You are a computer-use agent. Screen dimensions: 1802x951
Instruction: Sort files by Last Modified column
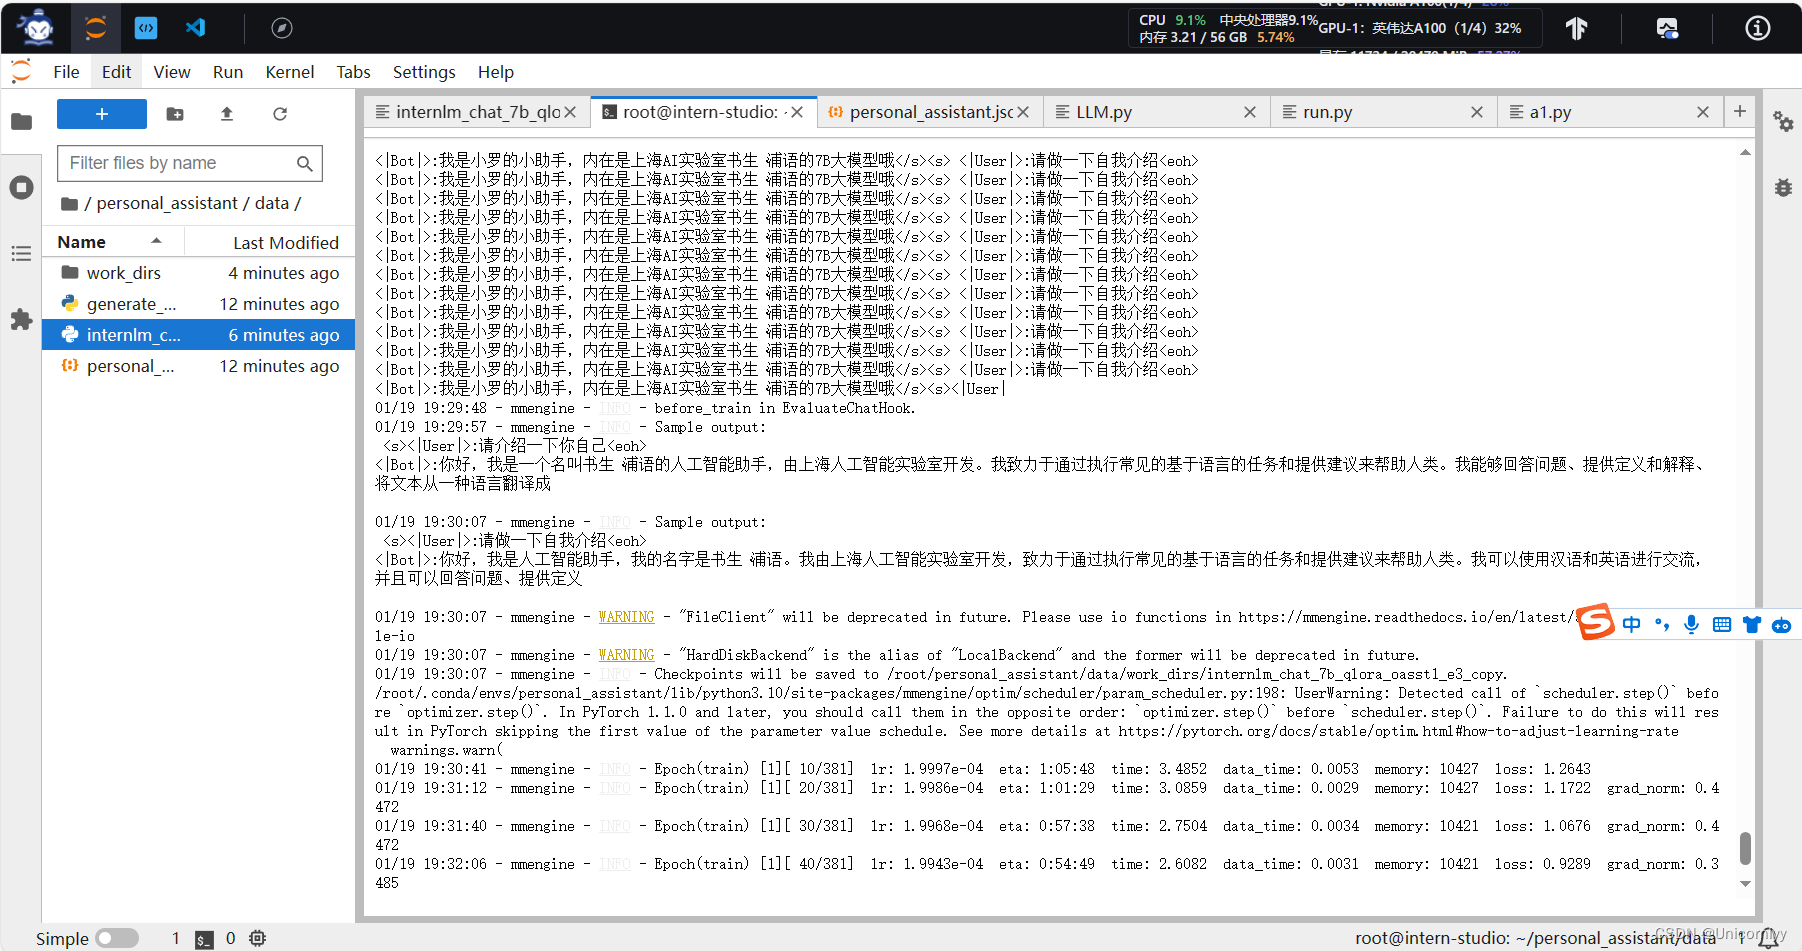[286, 243]
